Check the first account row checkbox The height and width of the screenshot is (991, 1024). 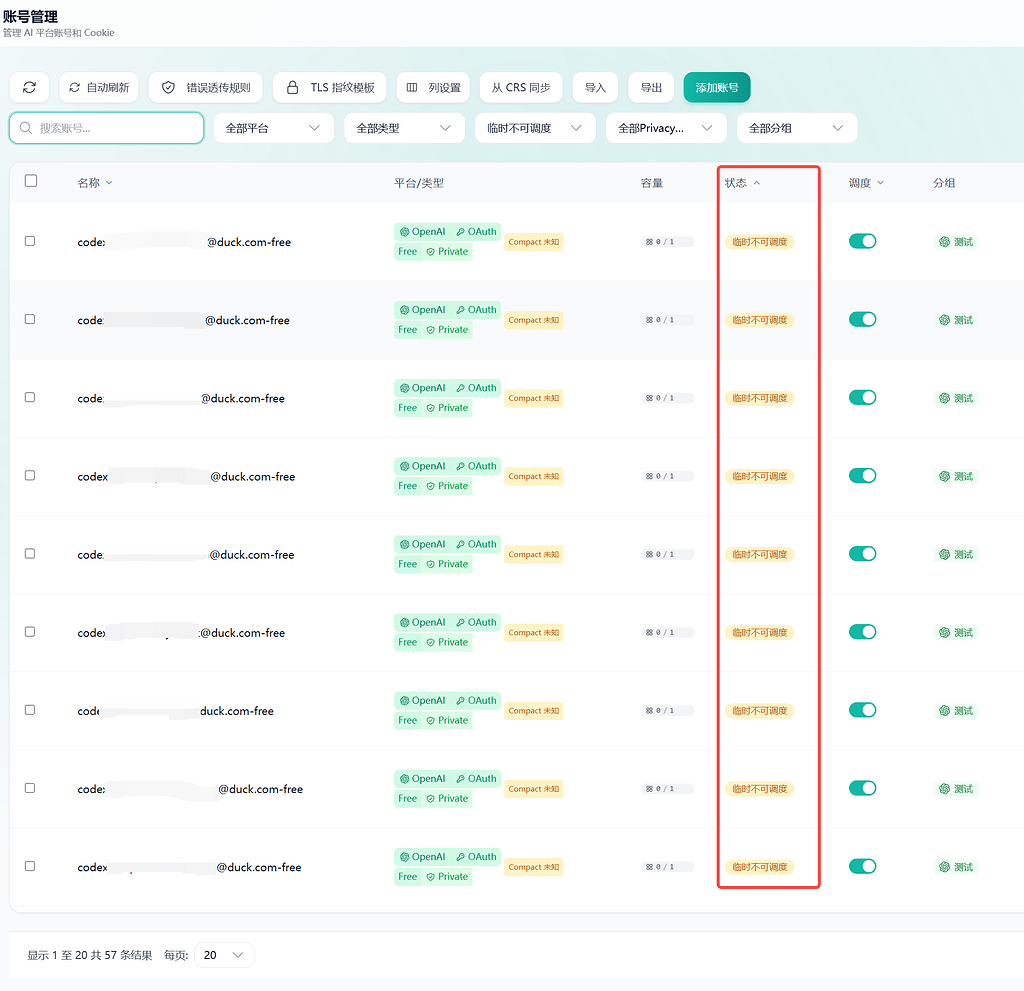(x=30, y=241)
